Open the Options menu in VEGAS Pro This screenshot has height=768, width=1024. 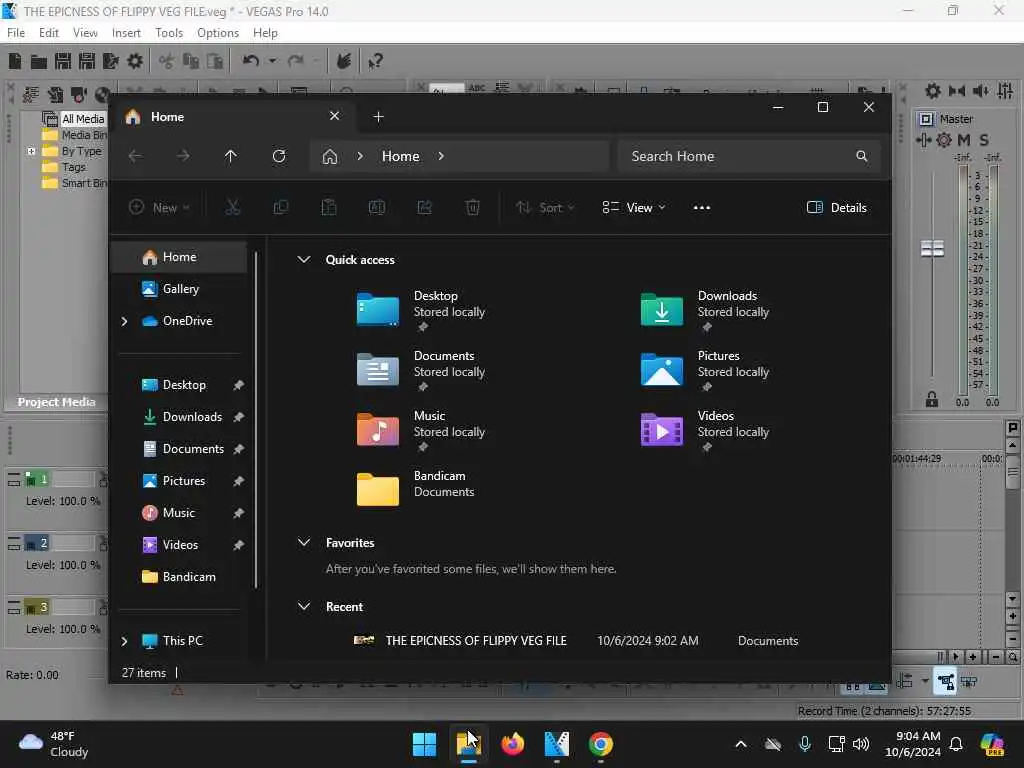[218, 33]
